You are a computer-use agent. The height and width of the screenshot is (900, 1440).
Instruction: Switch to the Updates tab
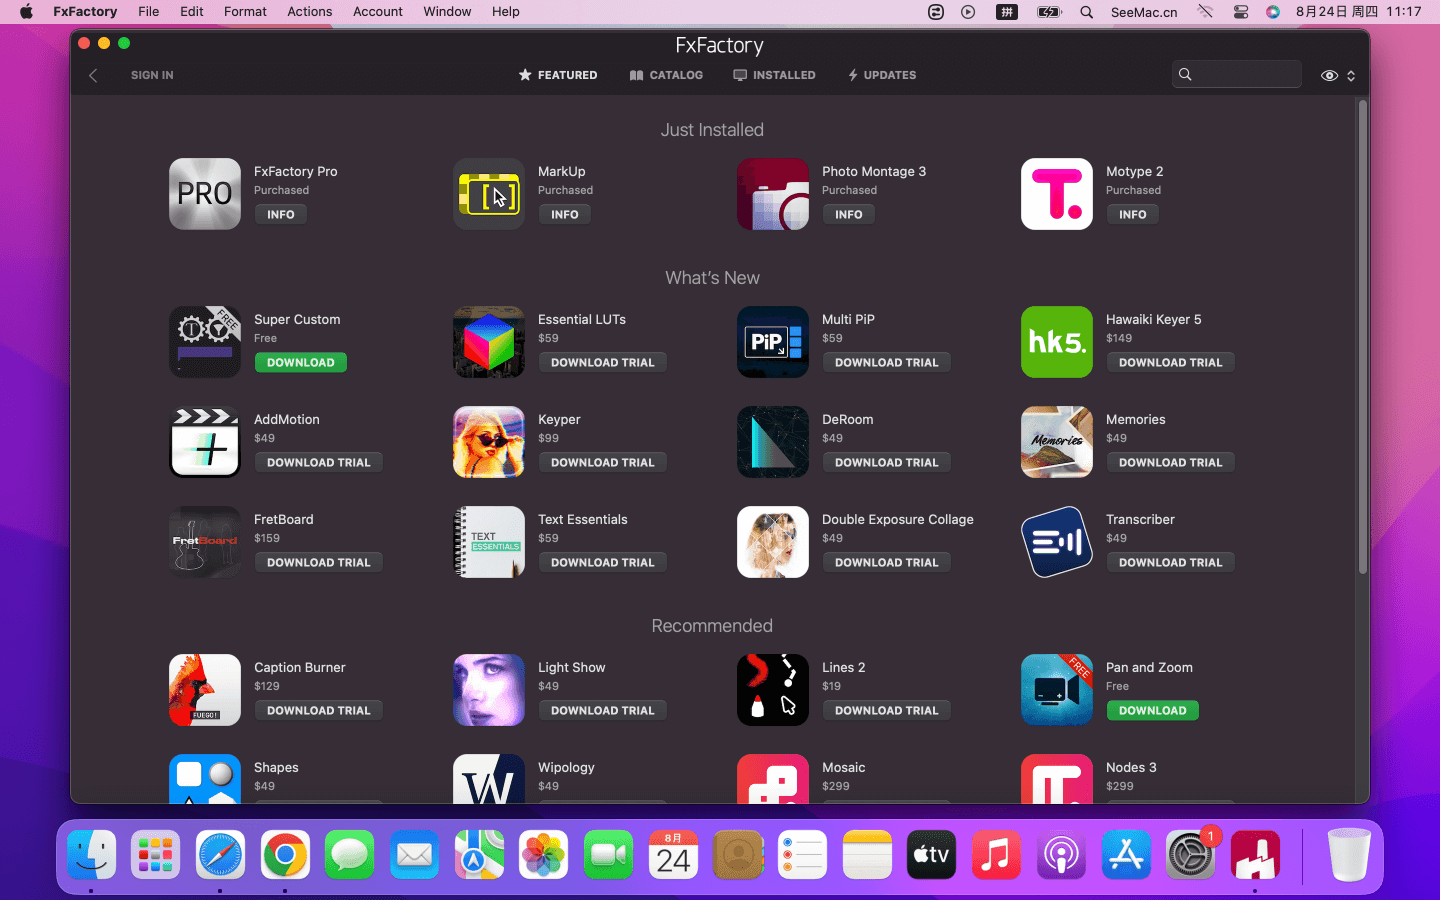coord(882,75)
